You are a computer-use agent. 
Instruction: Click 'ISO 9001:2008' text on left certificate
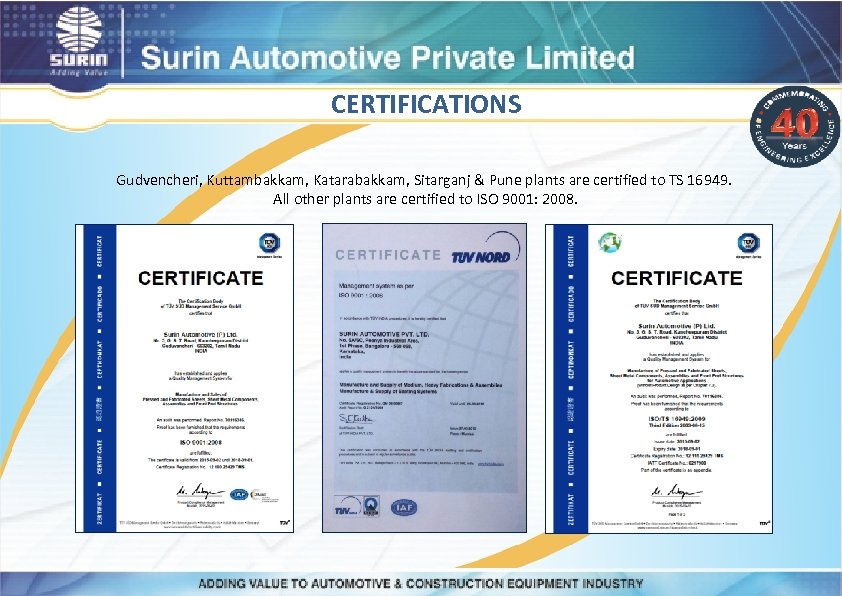[200, 442]
